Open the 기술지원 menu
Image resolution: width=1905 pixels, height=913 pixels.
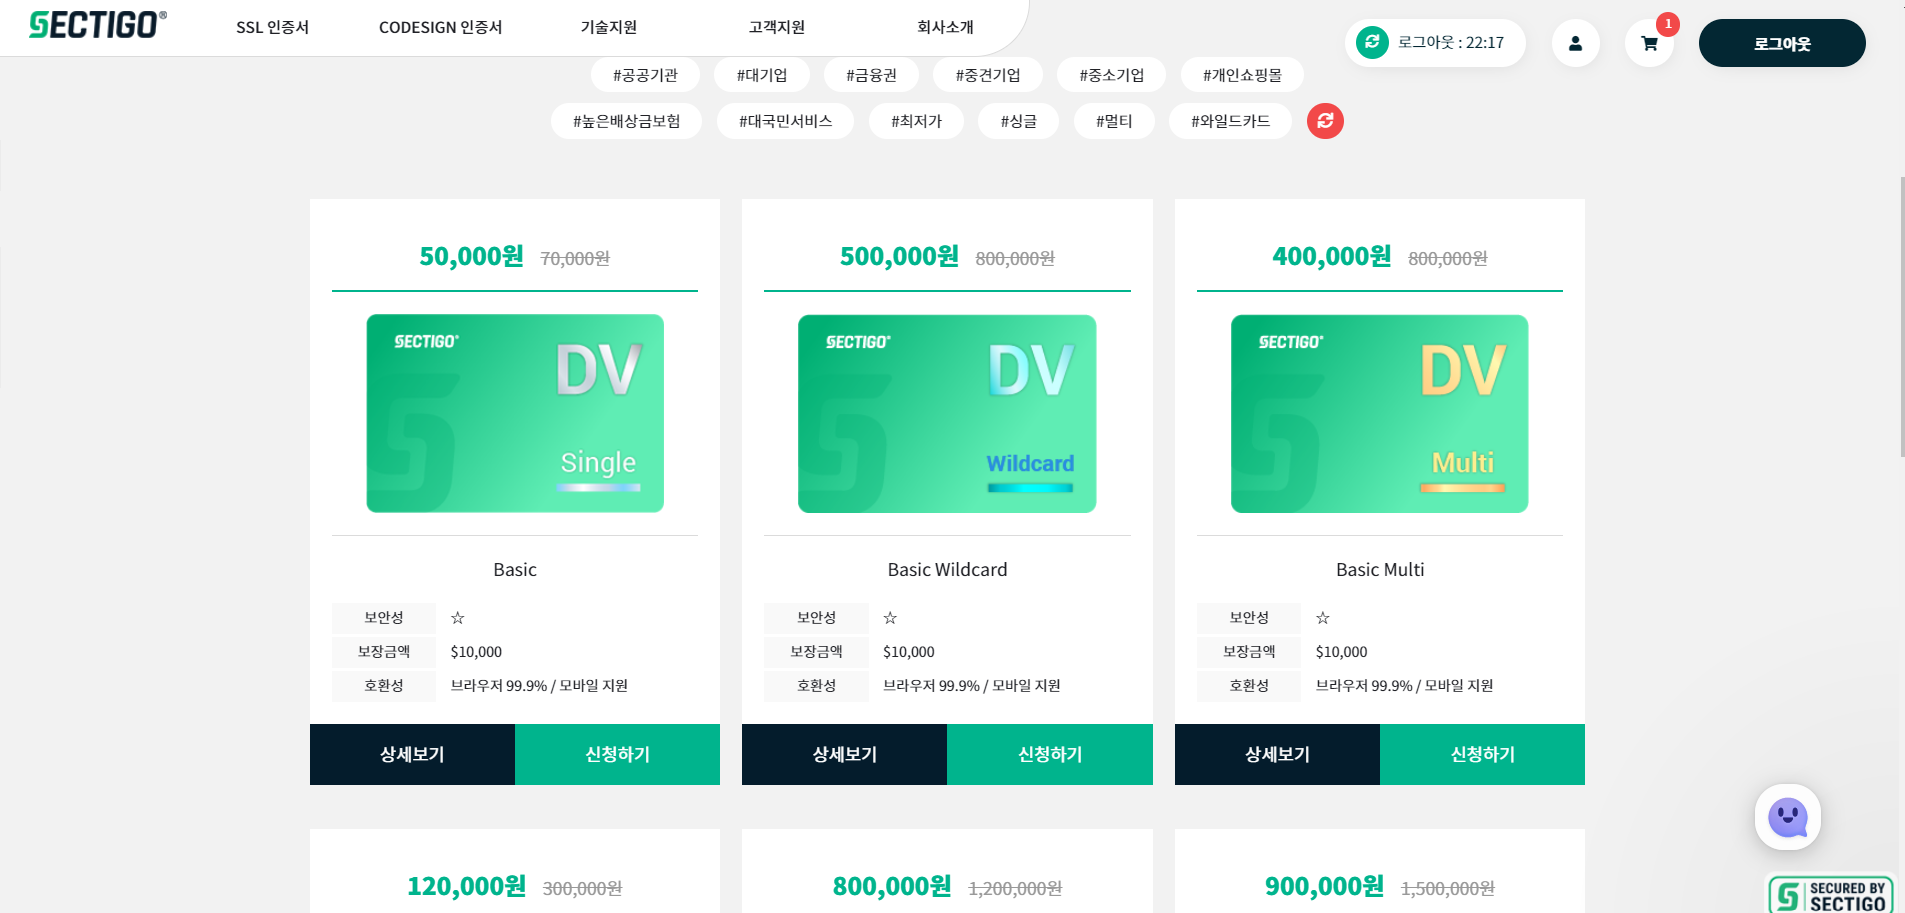coord(609,27)
